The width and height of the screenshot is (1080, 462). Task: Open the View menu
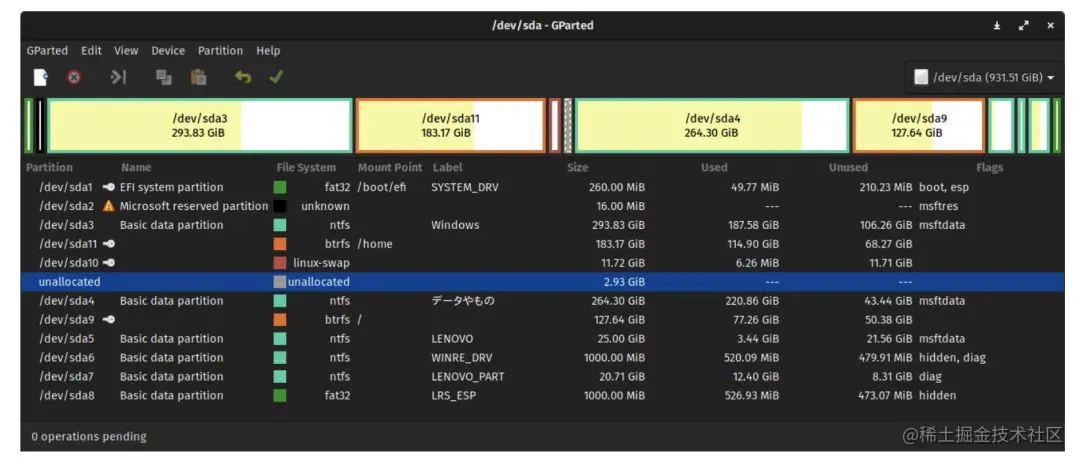(x=126, y=51)
